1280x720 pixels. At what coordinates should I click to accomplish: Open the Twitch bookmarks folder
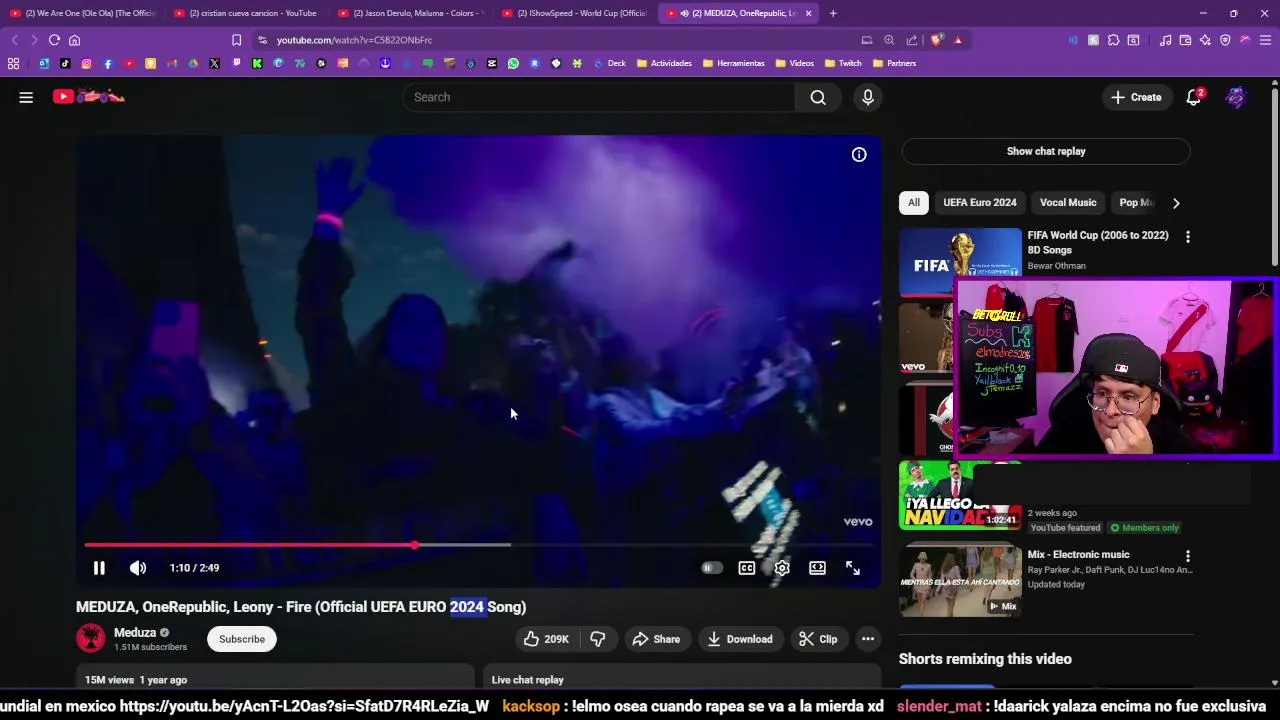[x=843, y=63]
